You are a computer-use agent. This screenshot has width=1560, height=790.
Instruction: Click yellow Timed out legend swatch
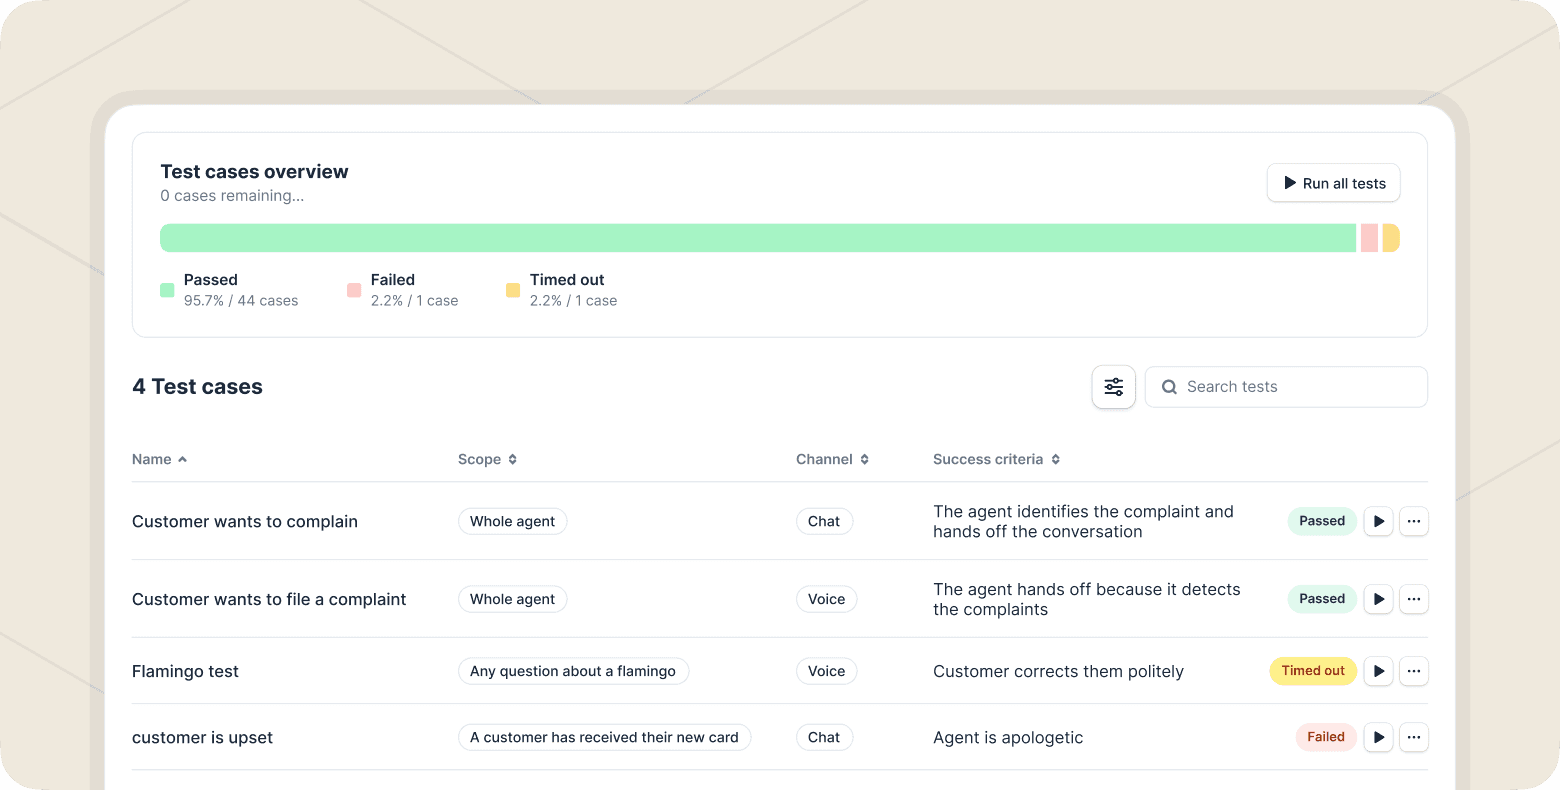(513, 290)
